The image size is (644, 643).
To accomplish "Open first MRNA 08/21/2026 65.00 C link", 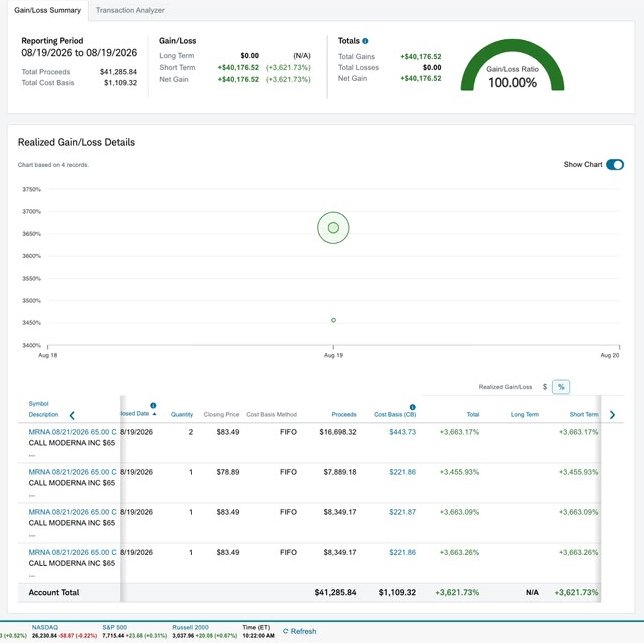I will [72, 432].
